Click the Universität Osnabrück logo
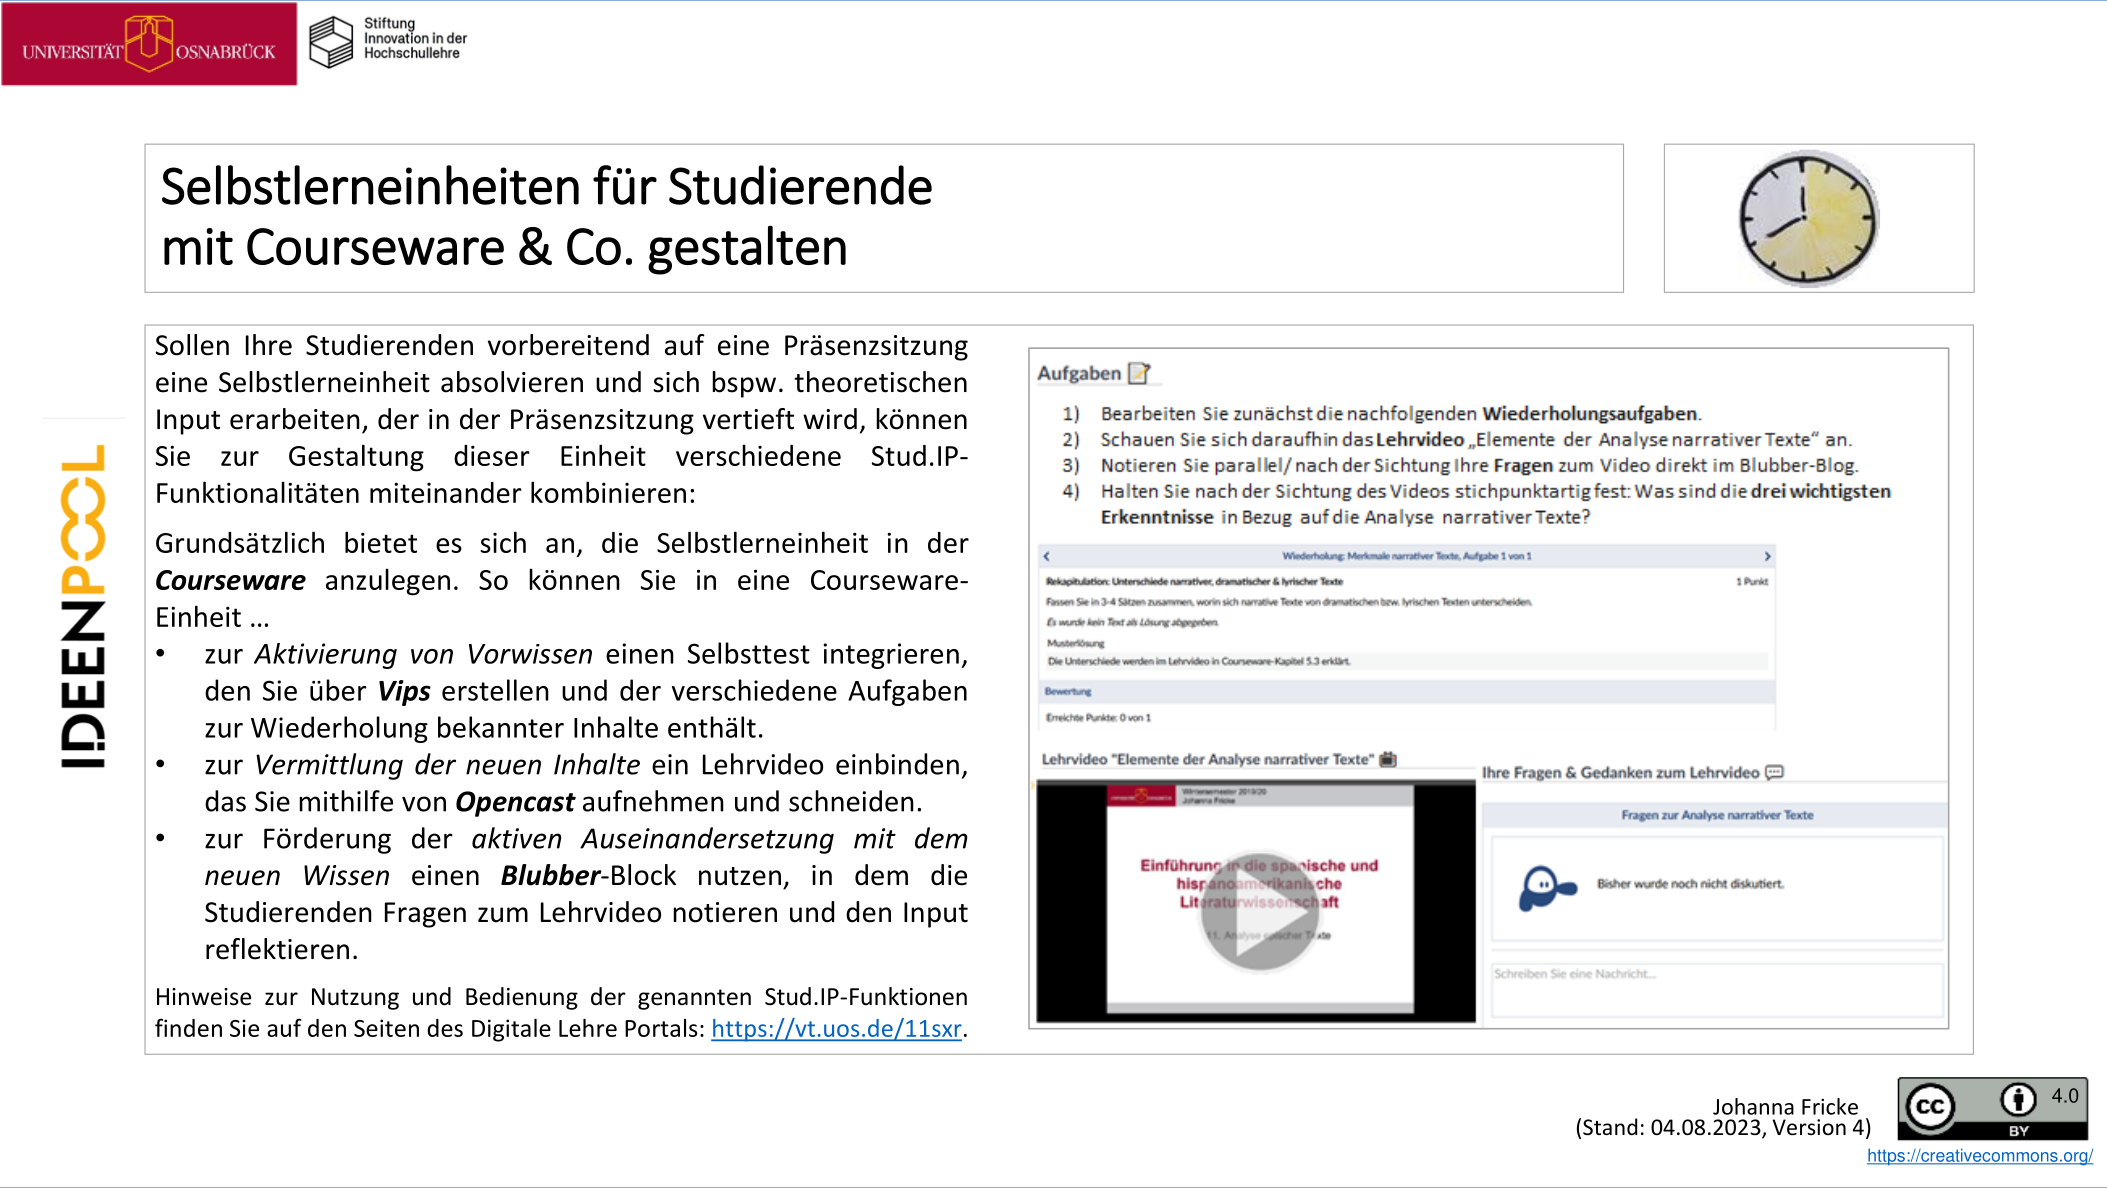This screenshot has height=1189, width=2107. click(149, 43)
